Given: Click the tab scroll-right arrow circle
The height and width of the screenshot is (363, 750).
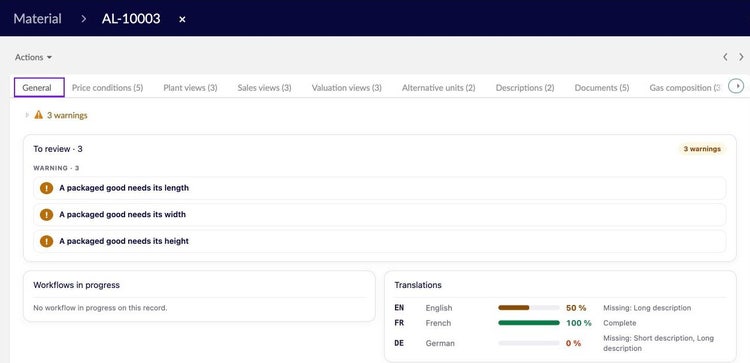Looking at the screenshot, I should coord(736,87).
